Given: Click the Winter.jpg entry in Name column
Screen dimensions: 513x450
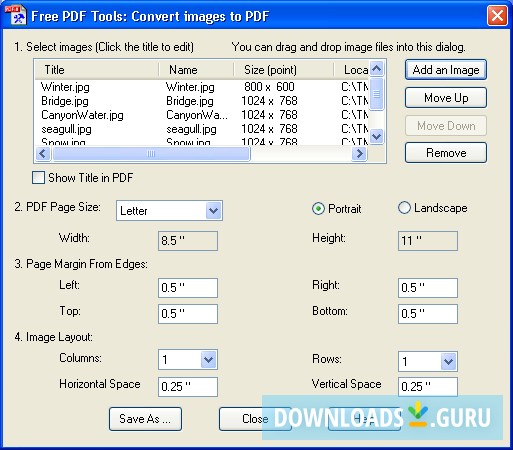Looking at the screenshot, I should 190,87.
